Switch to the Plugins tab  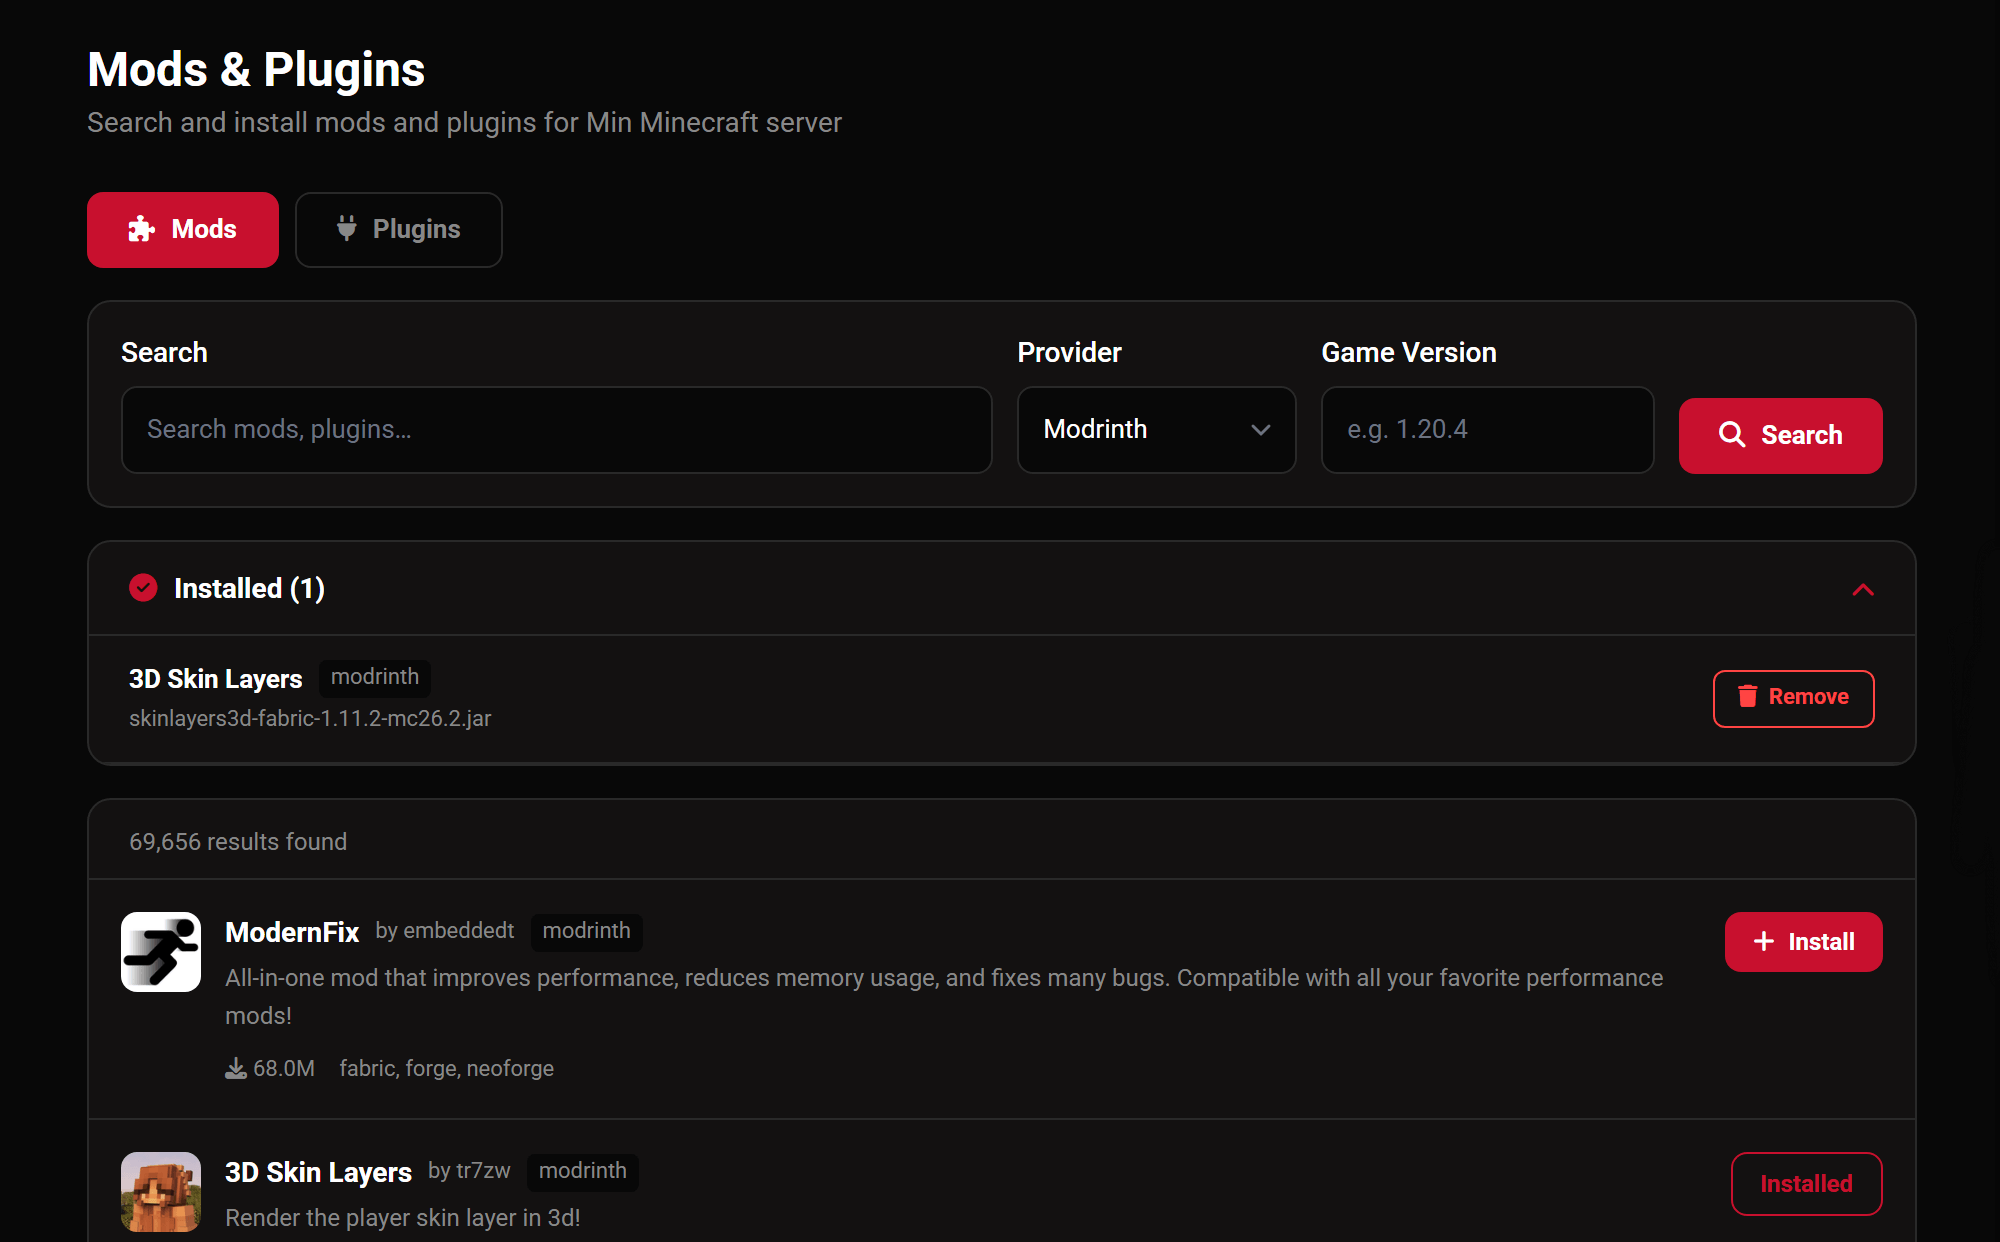coord(399,230)
